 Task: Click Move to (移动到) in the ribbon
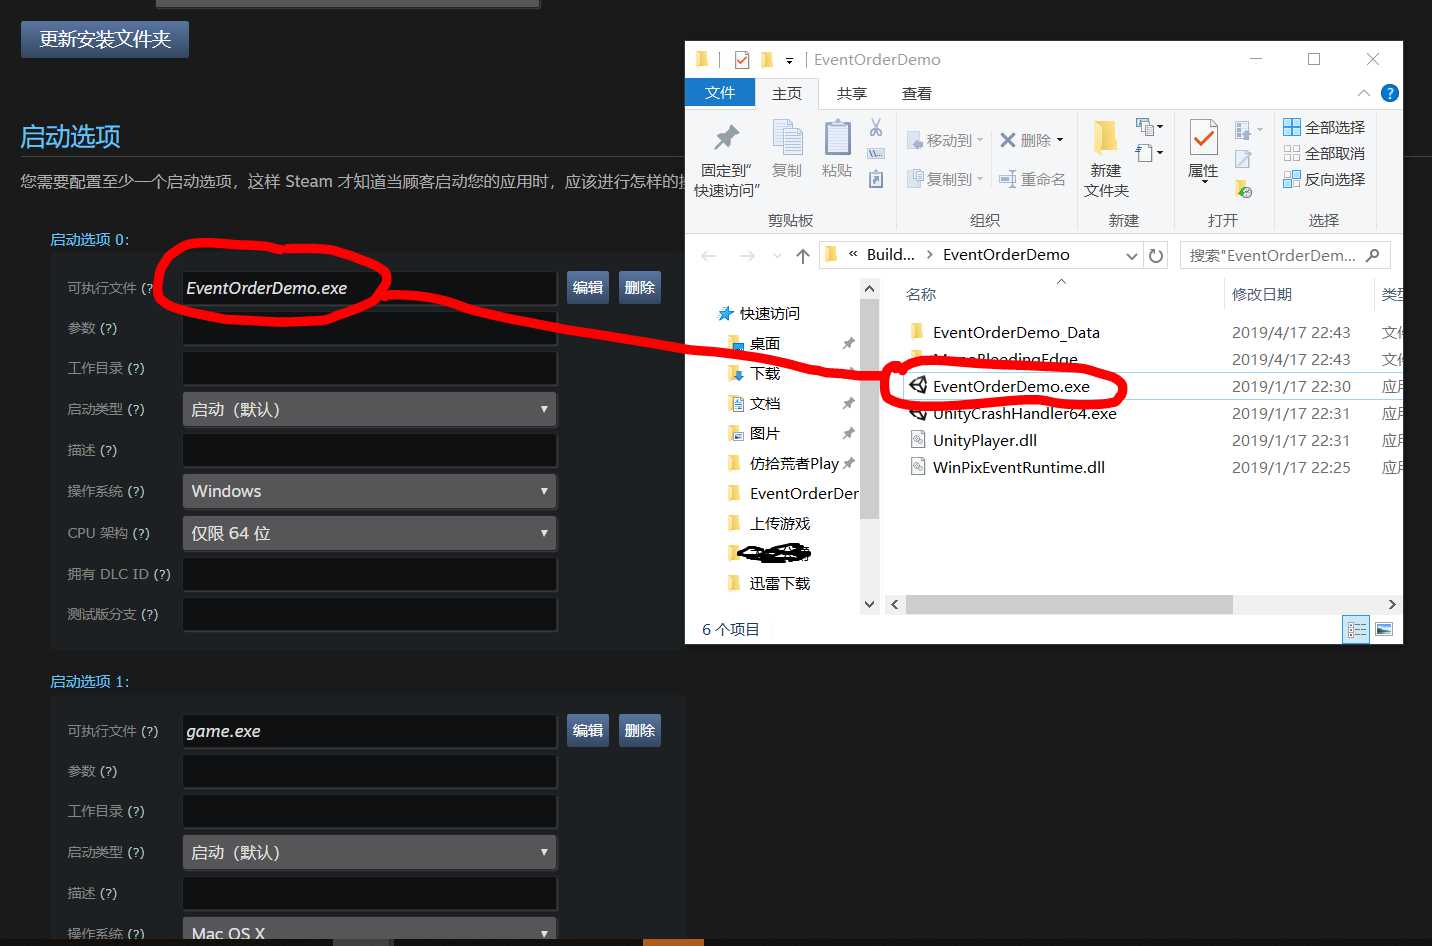click(x=945, y=140)
